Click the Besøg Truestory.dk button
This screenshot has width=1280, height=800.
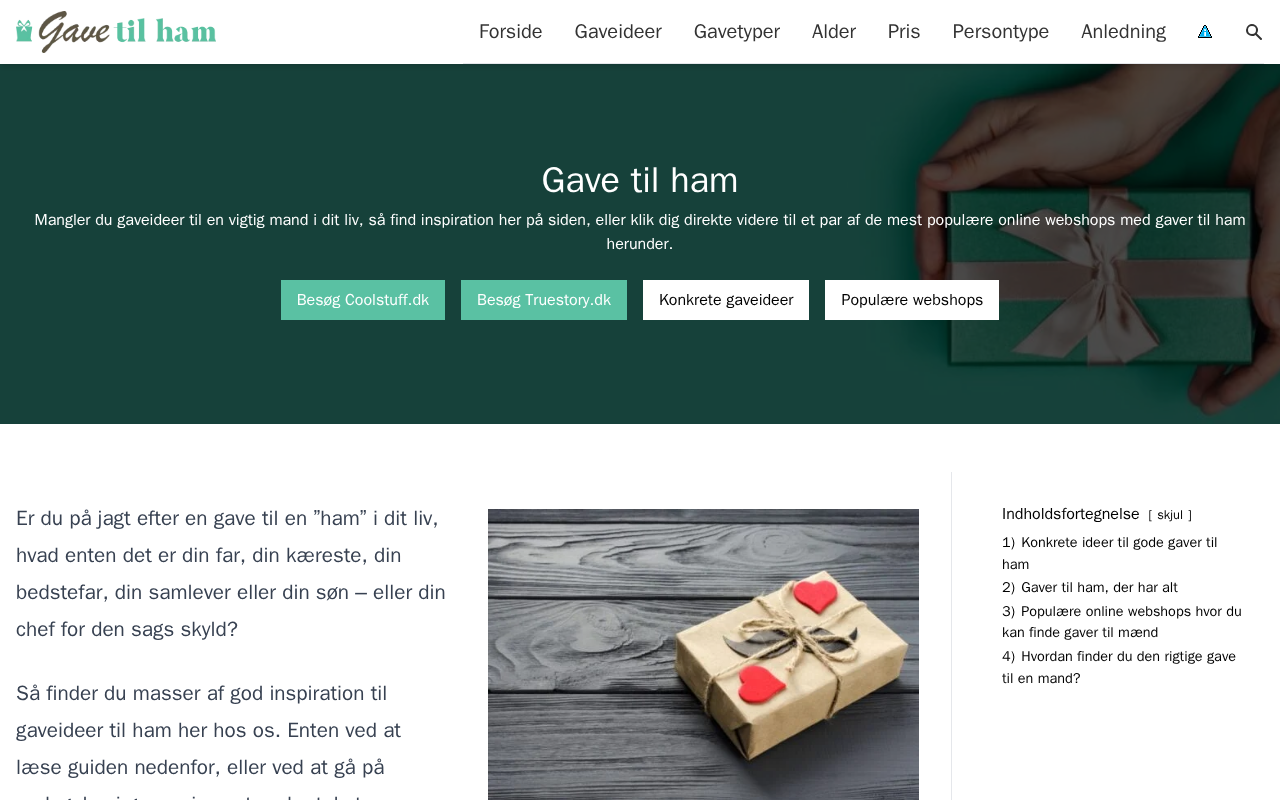544,300
